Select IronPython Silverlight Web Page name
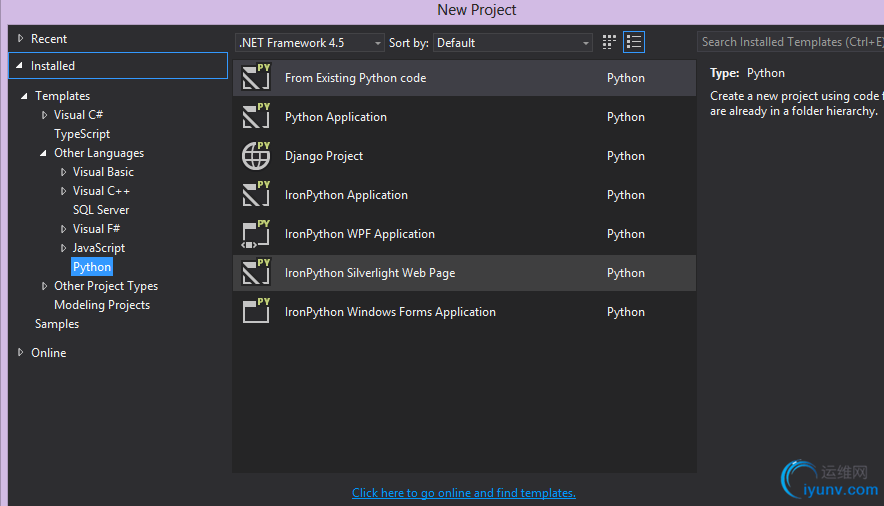 370,273
